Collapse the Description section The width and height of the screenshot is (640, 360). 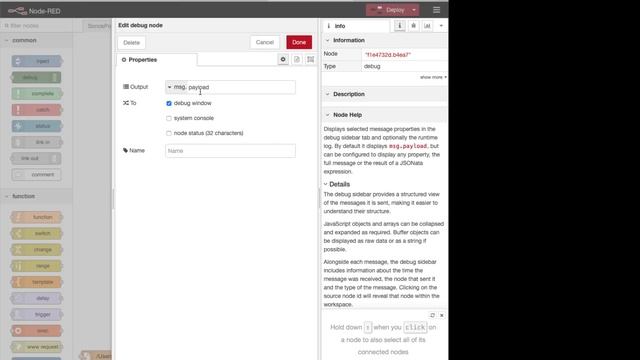point(384,94)
